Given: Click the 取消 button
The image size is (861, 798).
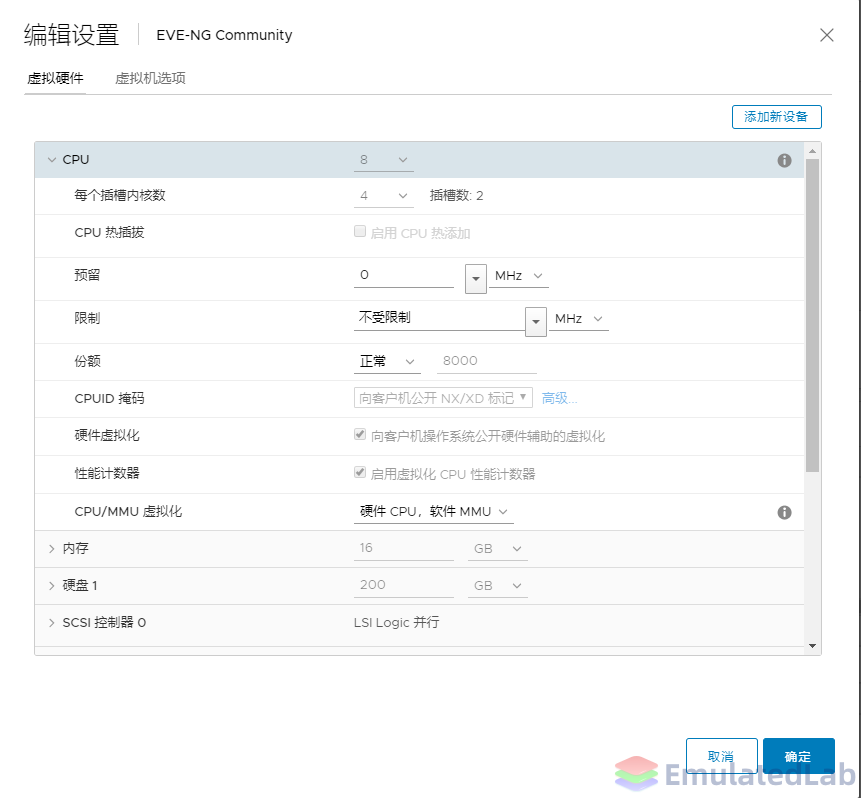Looking at the screenshot, I should pos(722,756).
